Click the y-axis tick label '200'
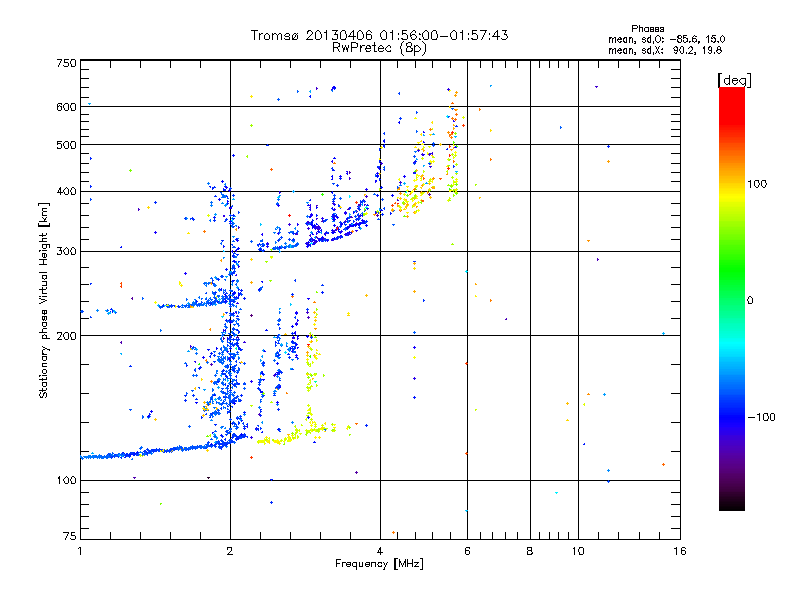 point(66,336)
